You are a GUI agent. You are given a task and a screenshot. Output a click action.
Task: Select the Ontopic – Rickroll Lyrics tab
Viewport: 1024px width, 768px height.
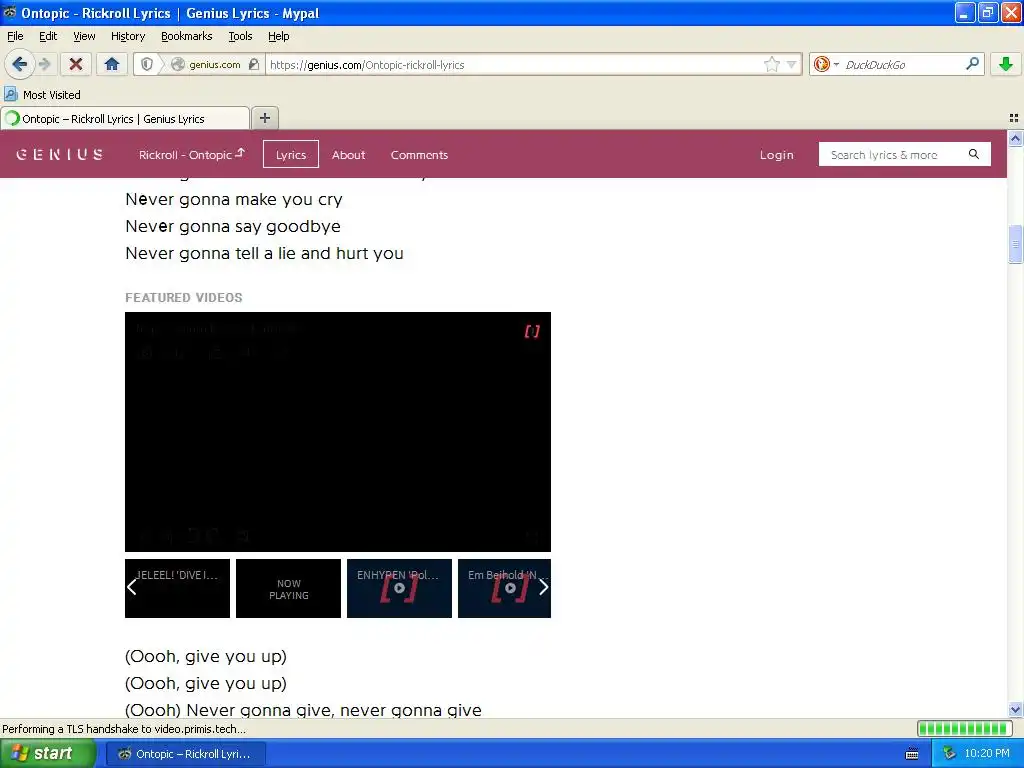tap(125, 119)
